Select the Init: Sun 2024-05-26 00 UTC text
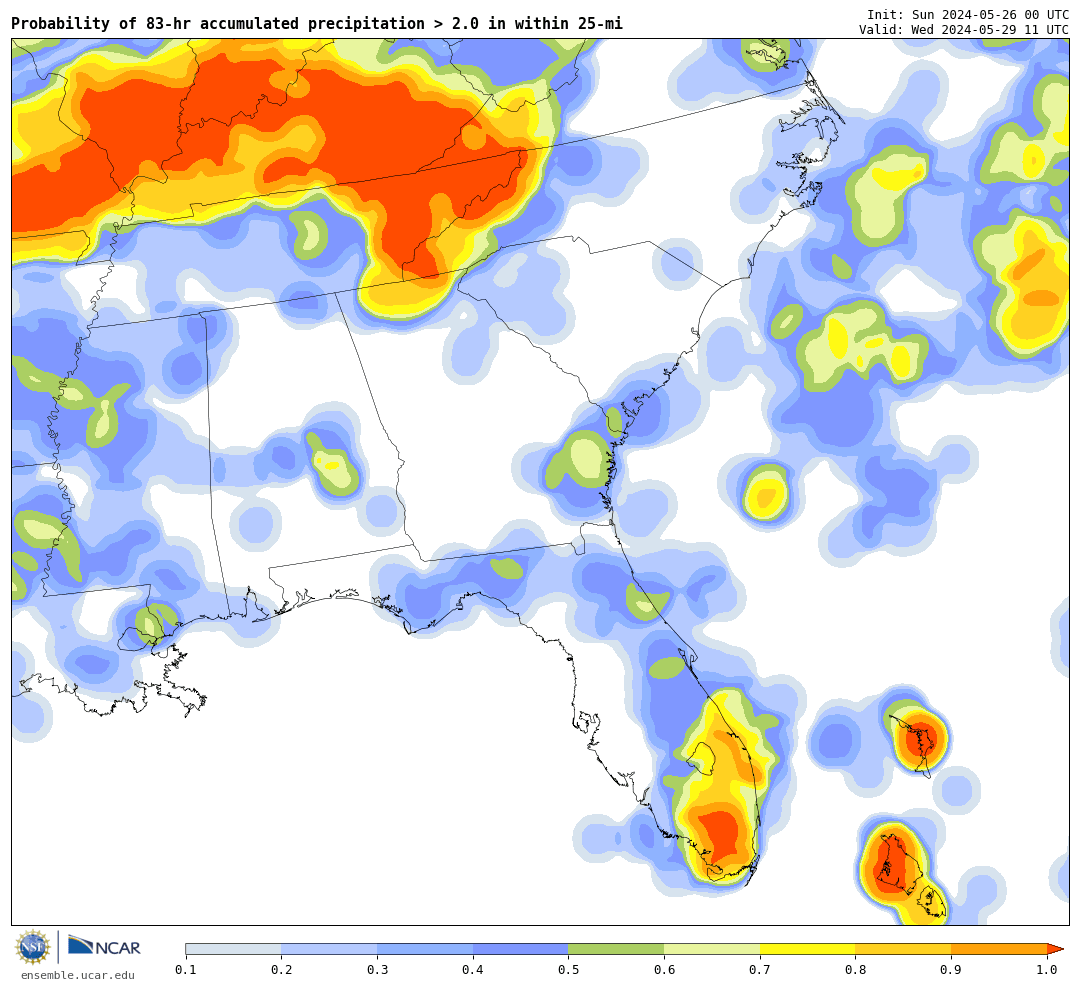The image size is (1080, 988). 968,14
